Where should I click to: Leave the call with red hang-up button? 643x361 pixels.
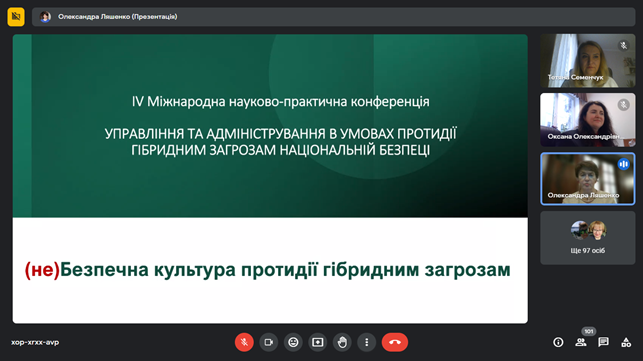394,342
